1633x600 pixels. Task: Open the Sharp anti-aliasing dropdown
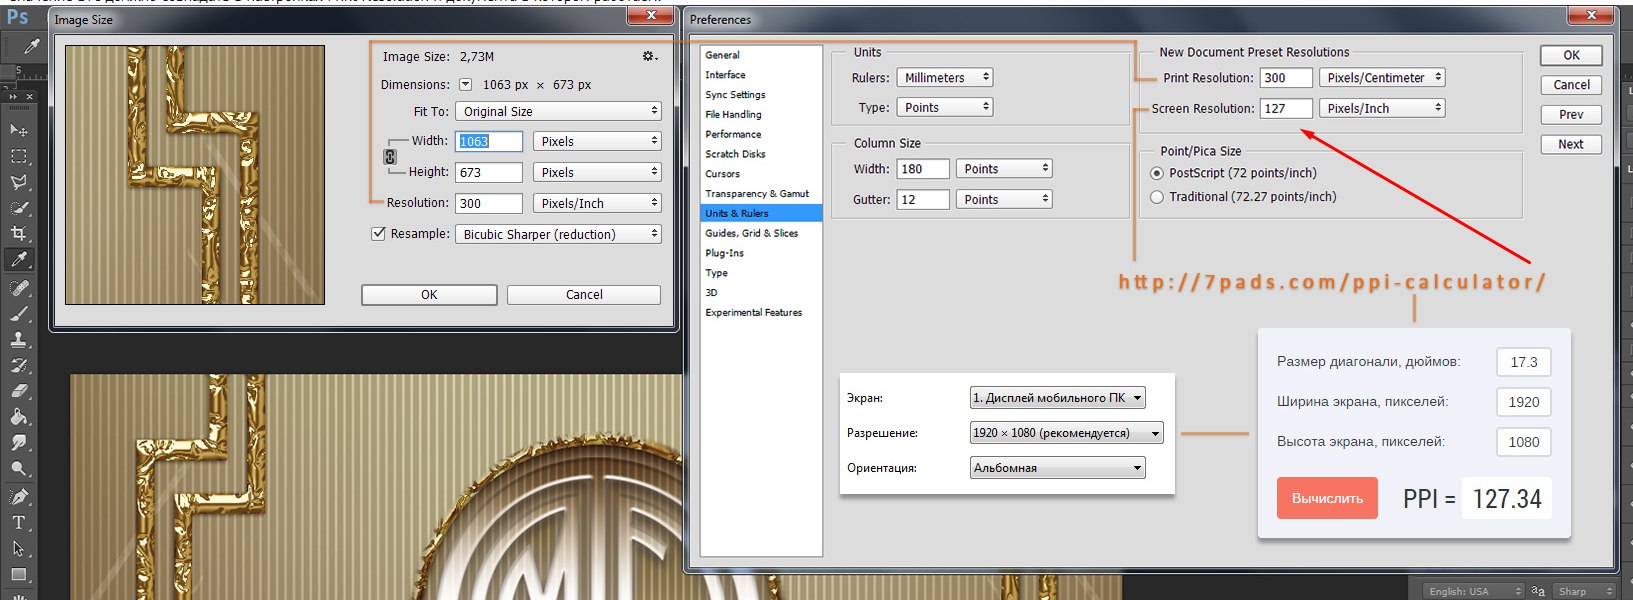click(x=1584, y=591)
